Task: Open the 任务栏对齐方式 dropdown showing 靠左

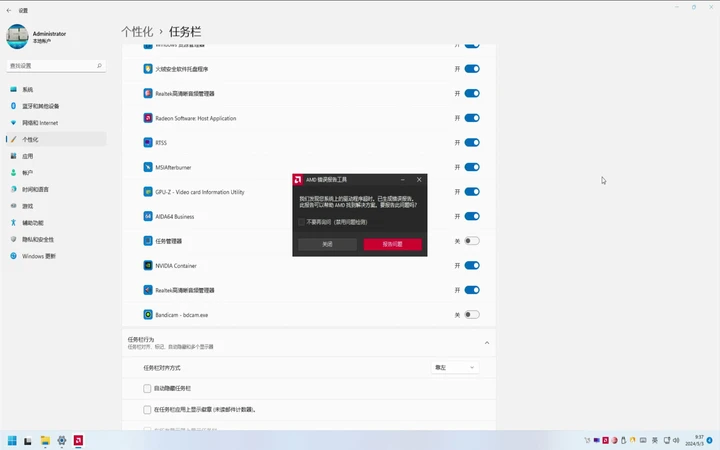Action: pyautogui.click(x=455, y=367)
